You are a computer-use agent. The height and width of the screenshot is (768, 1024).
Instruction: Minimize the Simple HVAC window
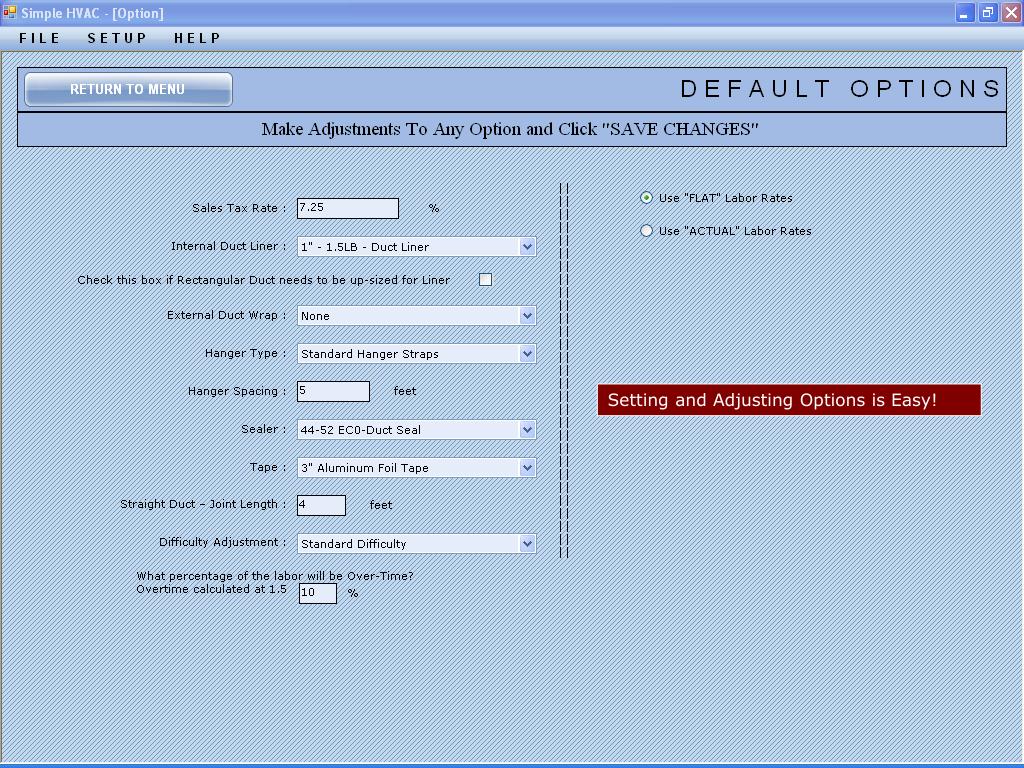pyautogui.click(x=965, y=12)
